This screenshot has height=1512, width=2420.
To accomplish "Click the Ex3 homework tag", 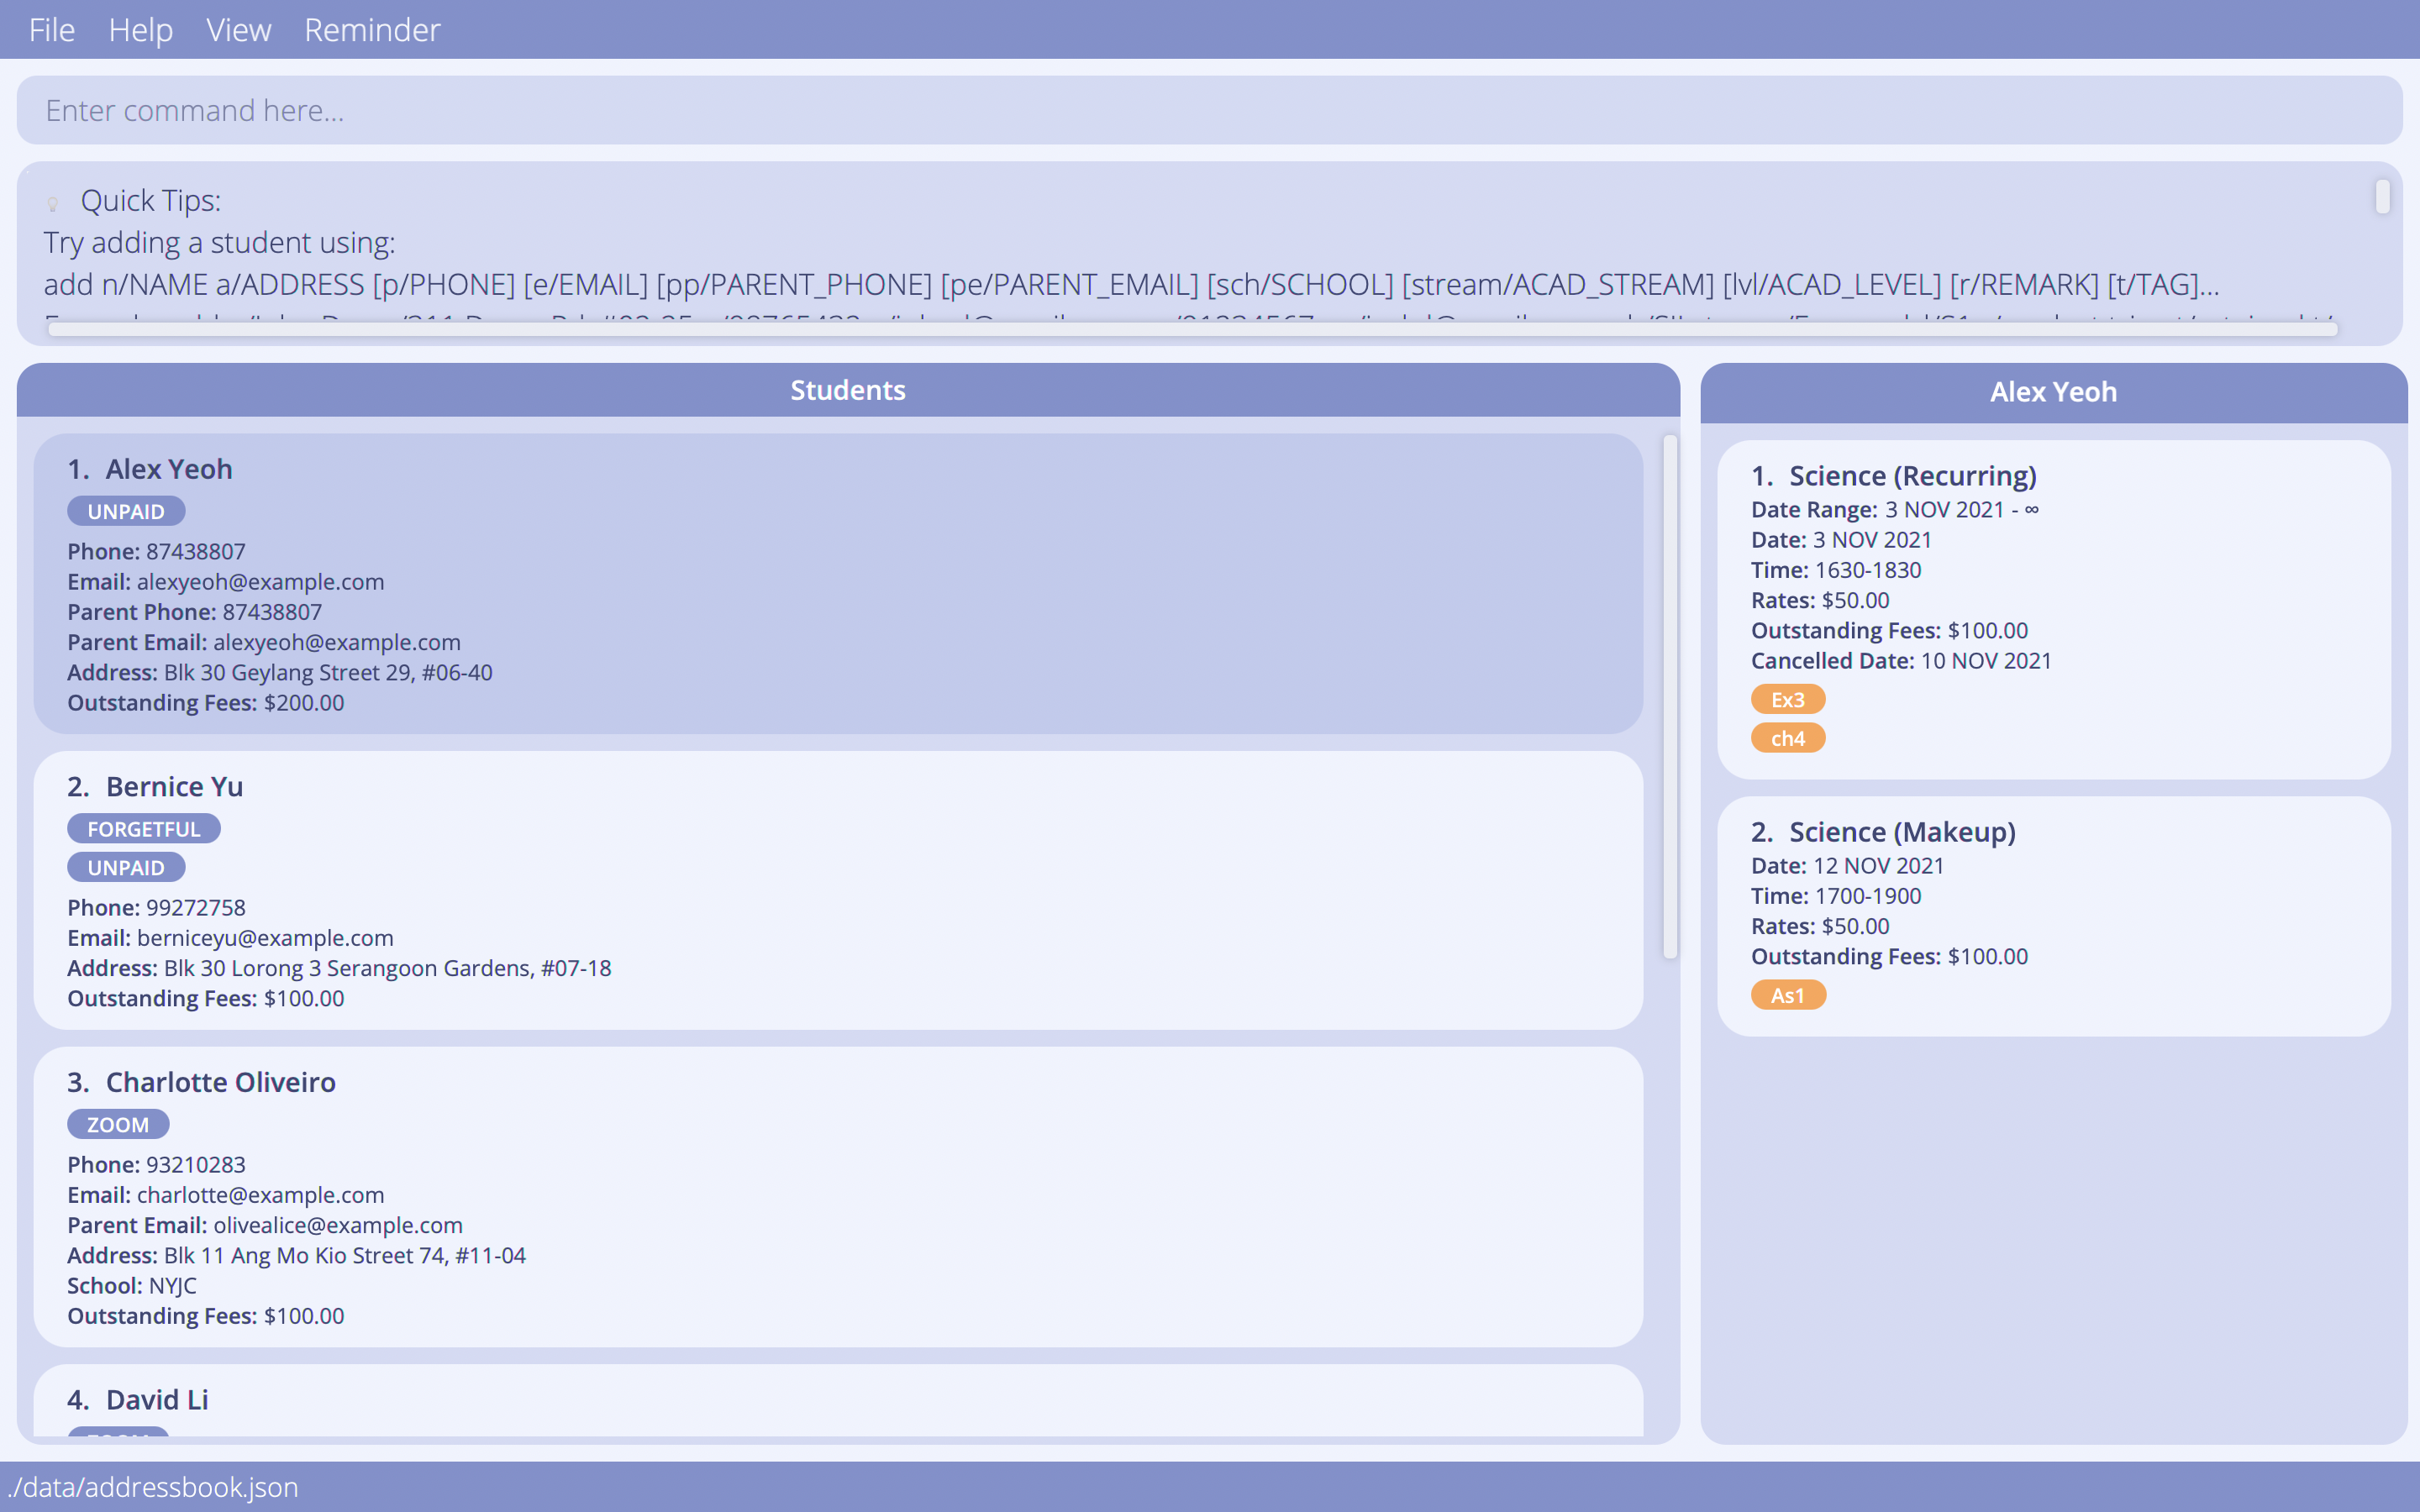I will click(1788, 699).
